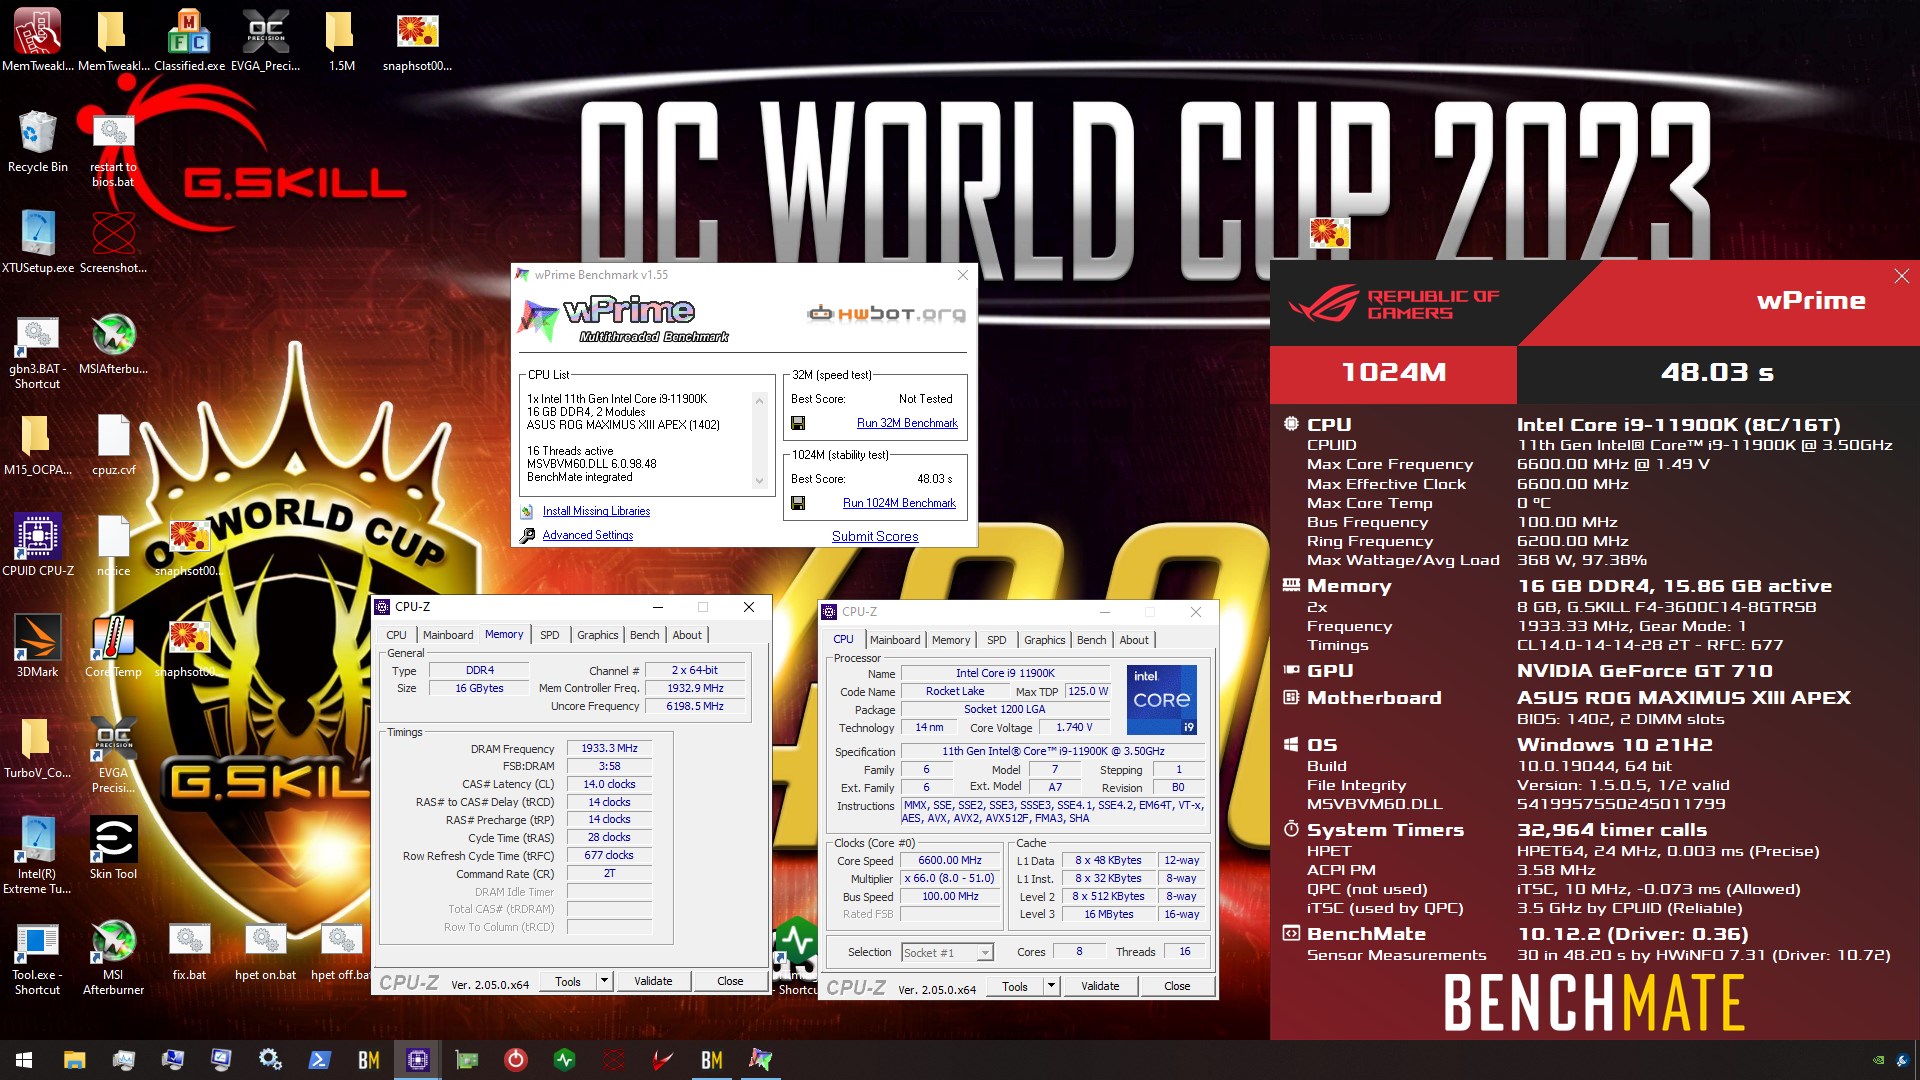Open Tools dropdown arrow in right CPU-Z window
This screenshot has width=1920, height=1080.
(1051, 986)
